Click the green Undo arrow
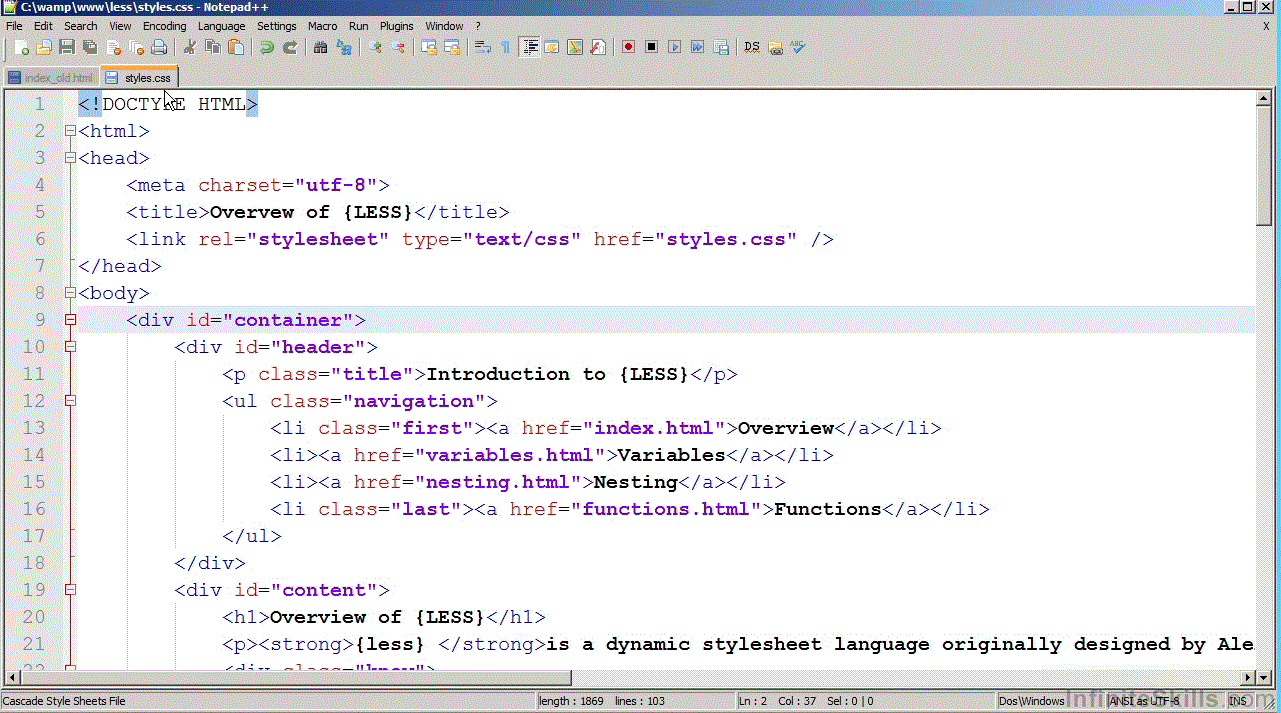The image size is (1281, 713). coord(267,47)
